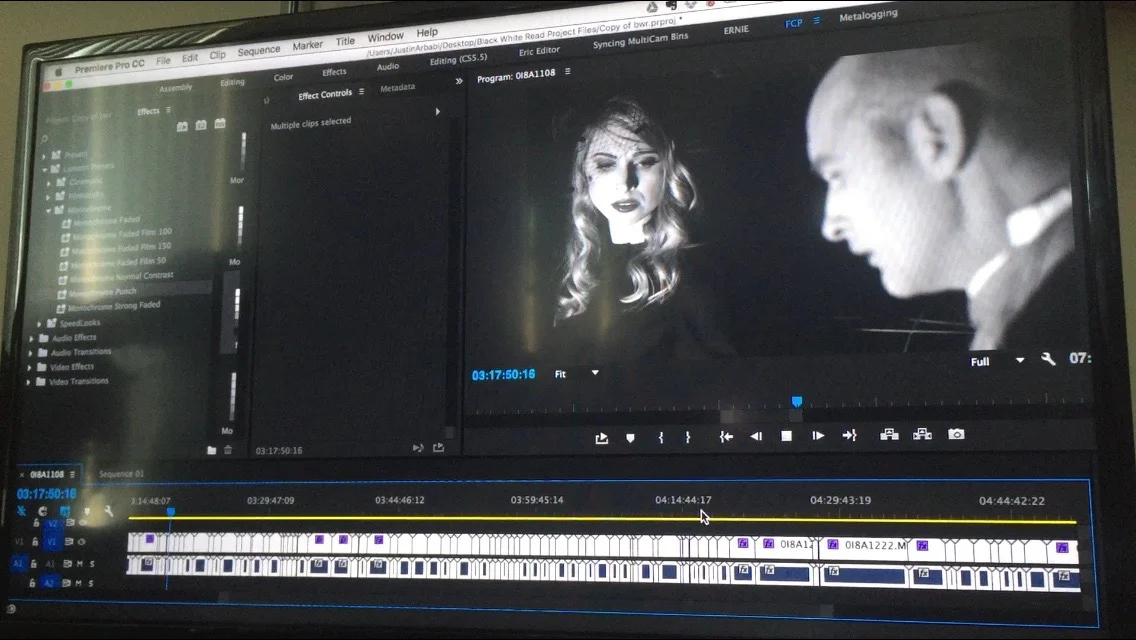Click the Extract button in the Program monitor
1136x640 pixels.
(x=922, y=434)
